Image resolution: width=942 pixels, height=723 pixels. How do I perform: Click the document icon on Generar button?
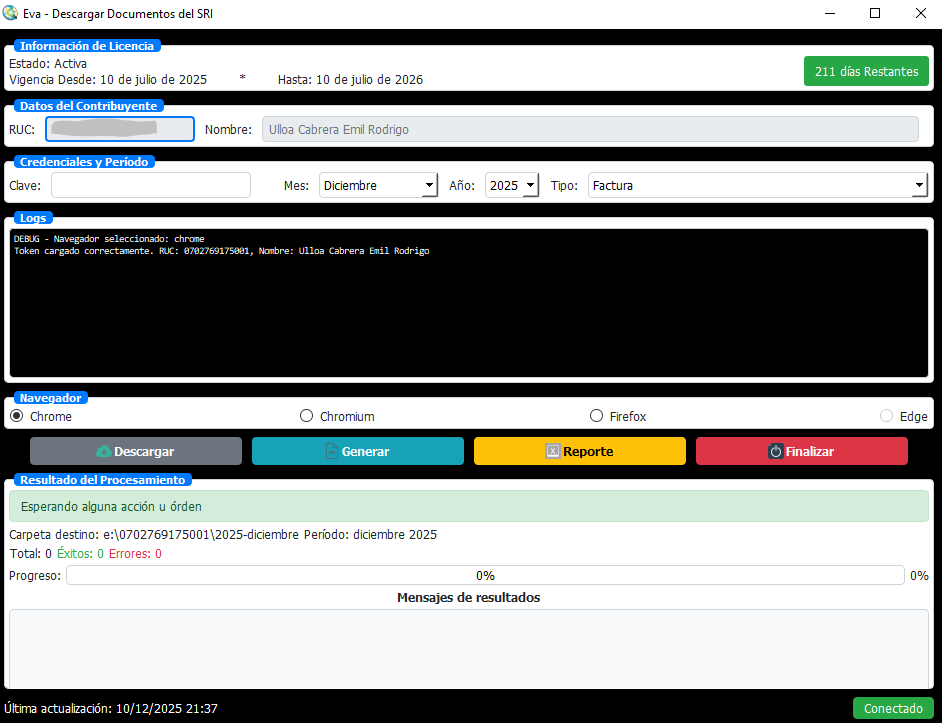point(331,452)
